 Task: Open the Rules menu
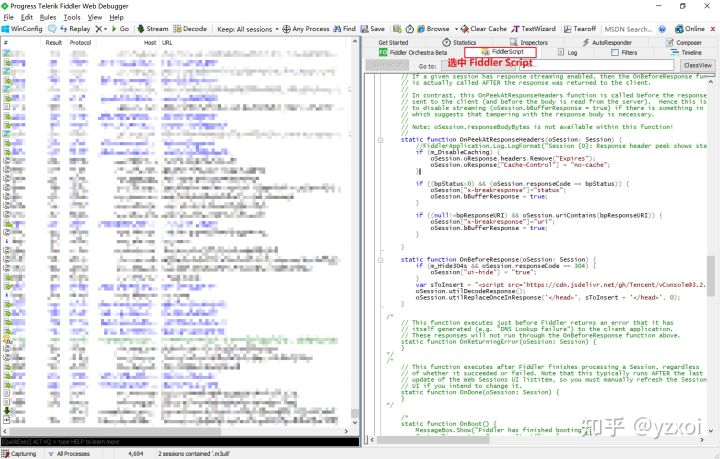pyautogui.click(x=48, y=17)
